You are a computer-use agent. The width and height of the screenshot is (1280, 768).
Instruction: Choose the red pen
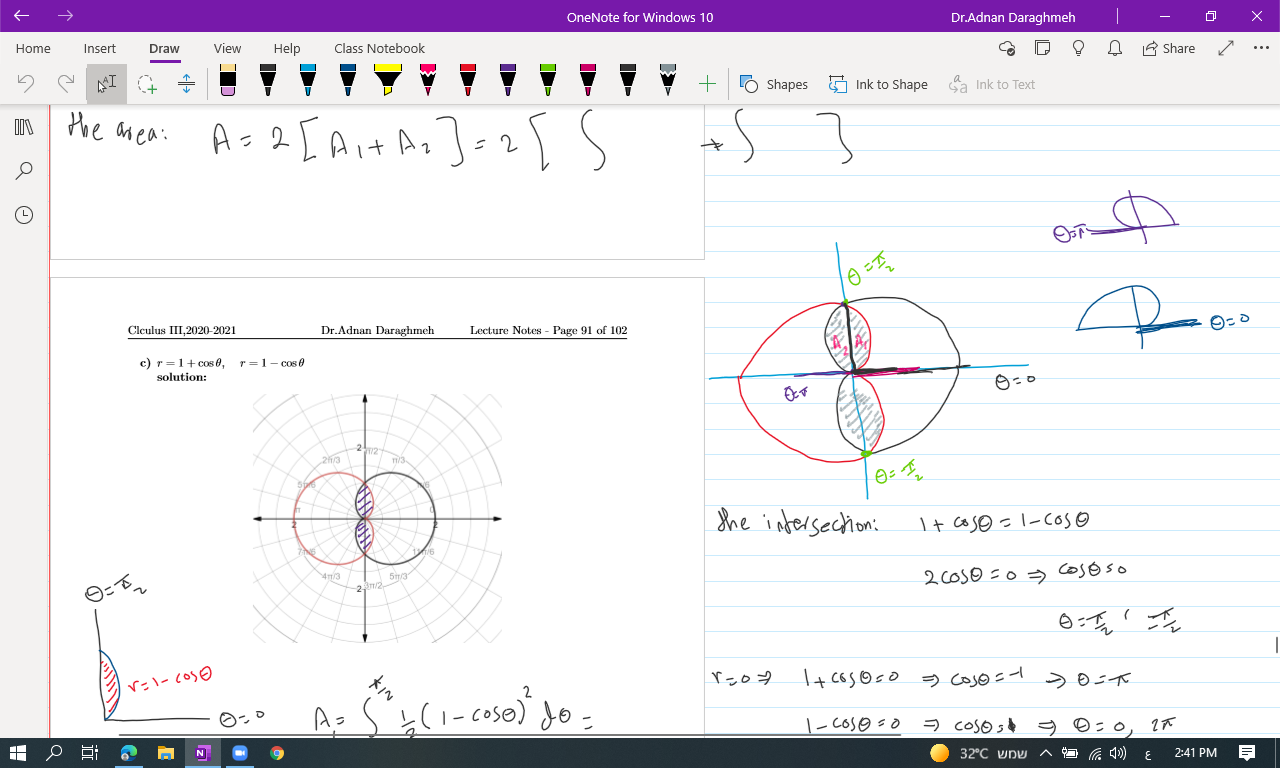(468, 81)
